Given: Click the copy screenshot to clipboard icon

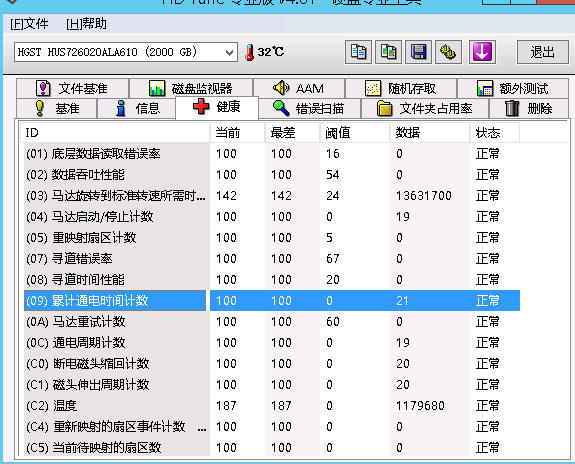Looking at the screenshot, I should tap(388, 52).
